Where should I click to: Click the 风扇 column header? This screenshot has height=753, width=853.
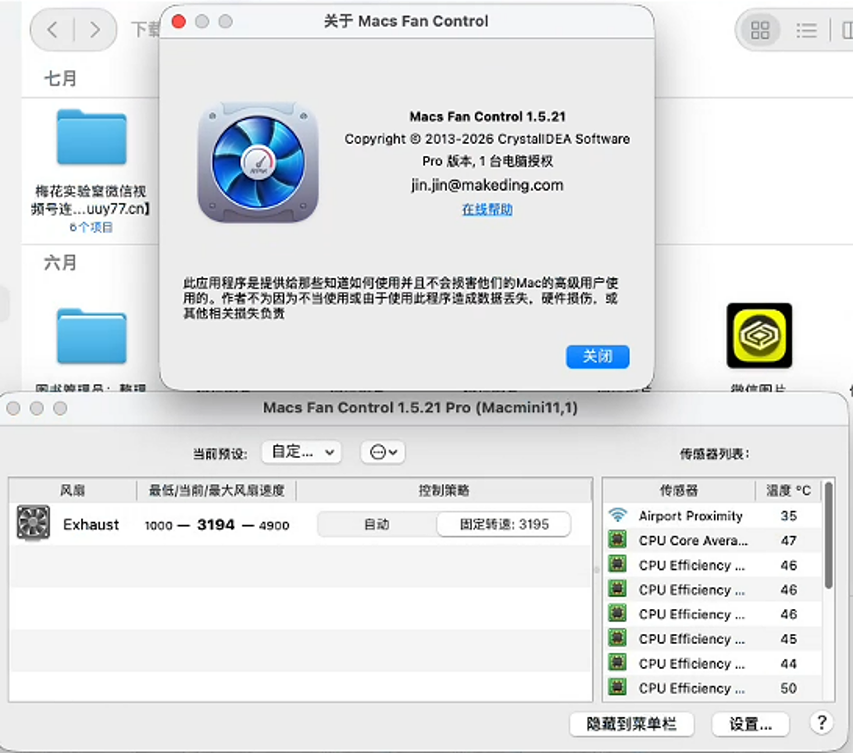(72, 491)
